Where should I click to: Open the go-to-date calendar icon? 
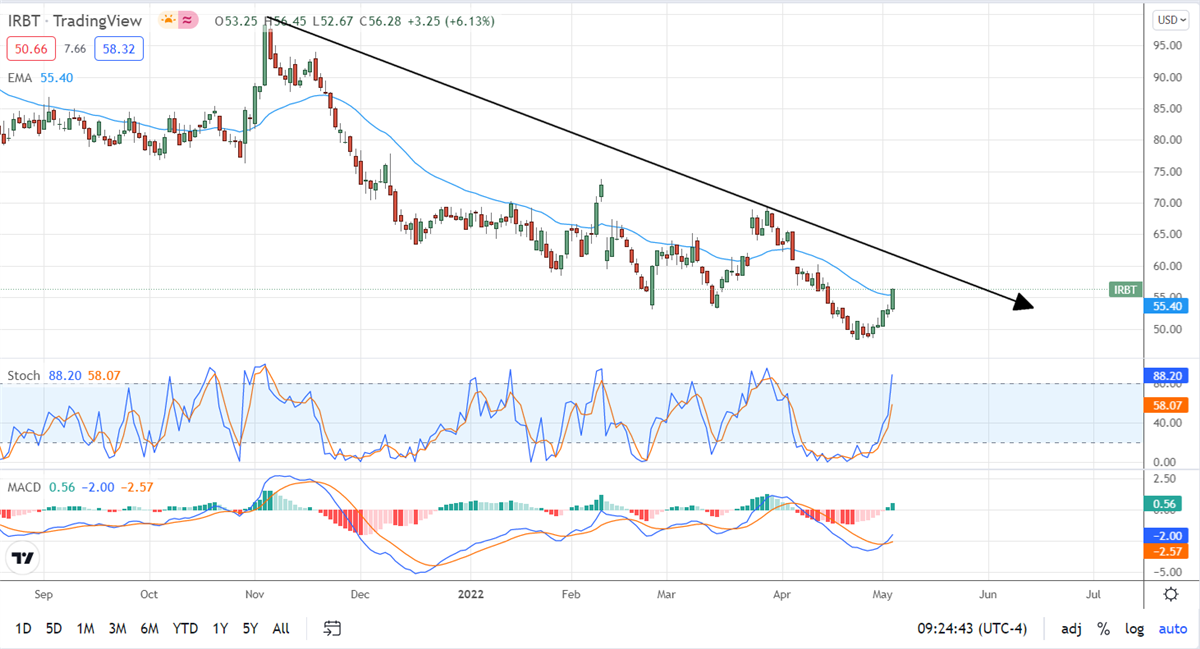(x=332, y=629)
